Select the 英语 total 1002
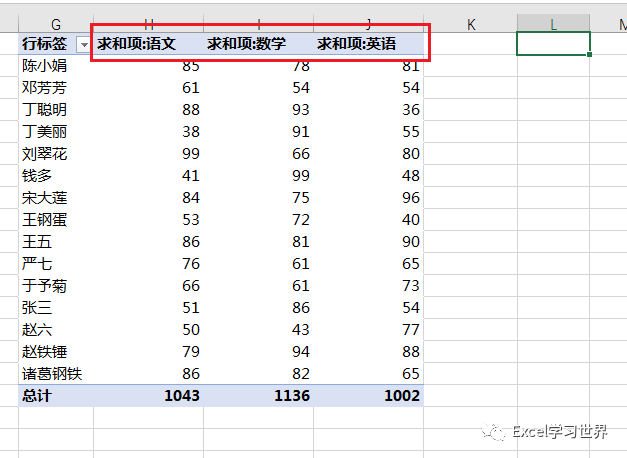The image size is (627, 458). coord(369,396)
